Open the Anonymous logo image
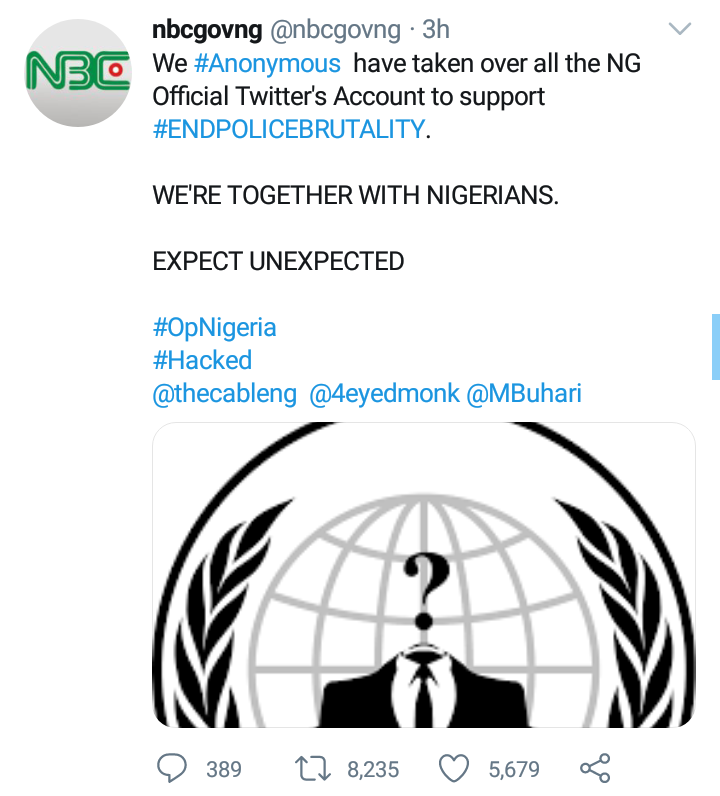 coord(423,575)
